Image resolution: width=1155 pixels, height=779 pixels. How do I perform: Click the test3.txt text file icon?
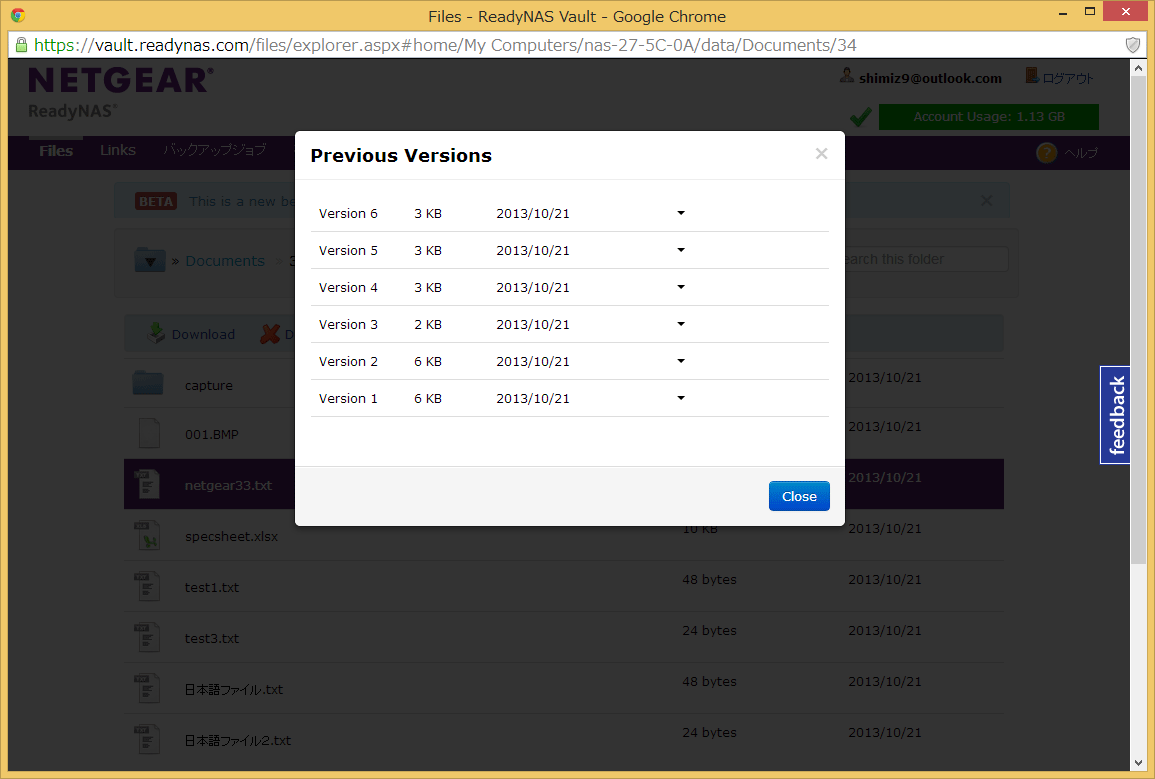point(148,638)
